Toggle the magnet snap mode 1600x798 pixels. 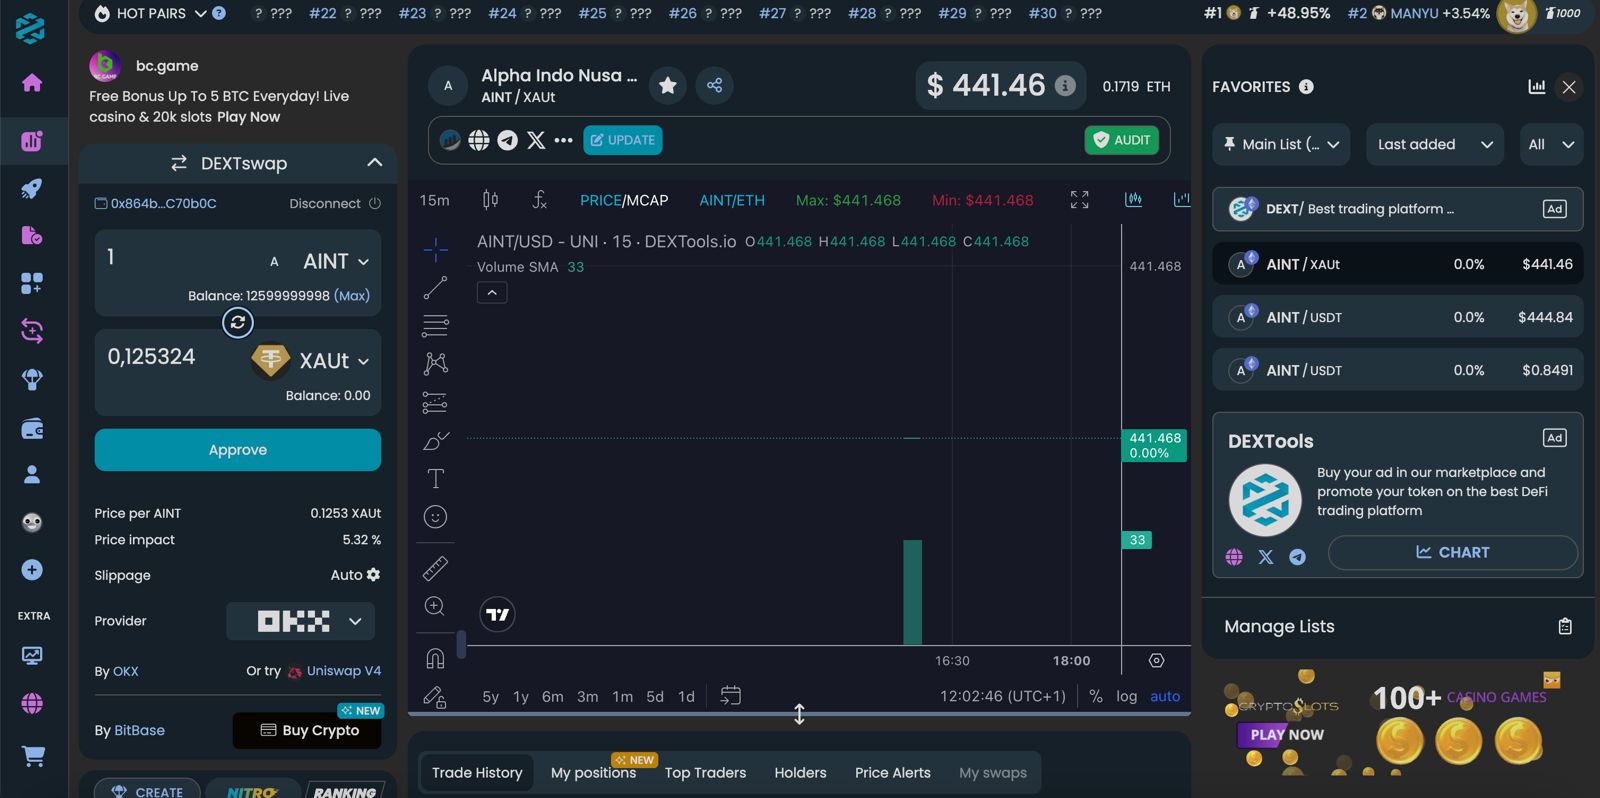435,658
